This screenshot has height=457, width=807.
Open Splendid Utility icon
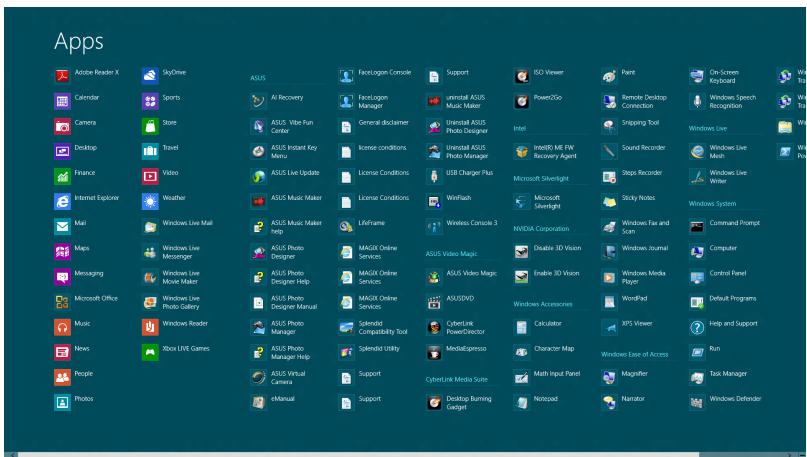click(x=346, y=352)
